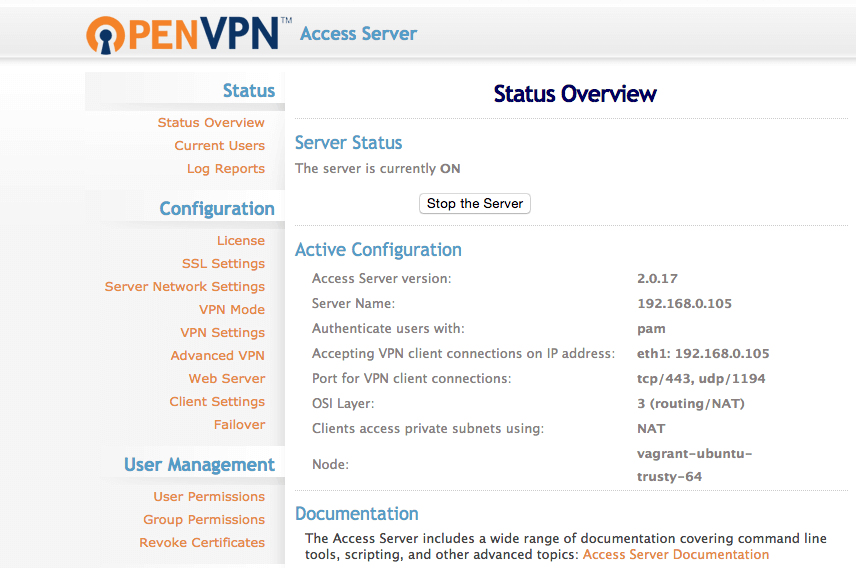Click 'Clients access private subnets using:' label
This screenshot has height=568, width=856.
coord(428,429)
